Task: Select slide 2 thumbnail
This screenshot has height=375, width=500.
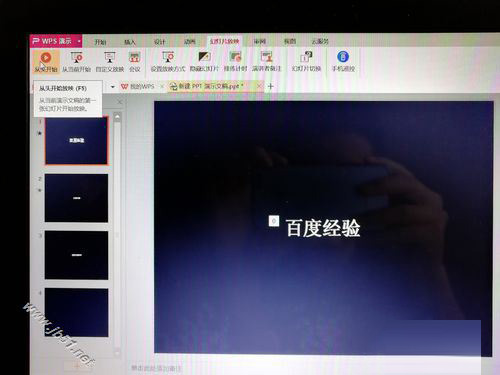Action: coord(76,198)
